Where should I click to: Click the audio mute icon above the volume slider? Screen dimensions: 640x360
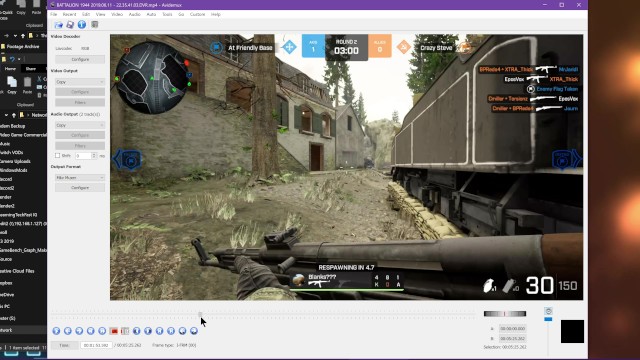point(549,311)
